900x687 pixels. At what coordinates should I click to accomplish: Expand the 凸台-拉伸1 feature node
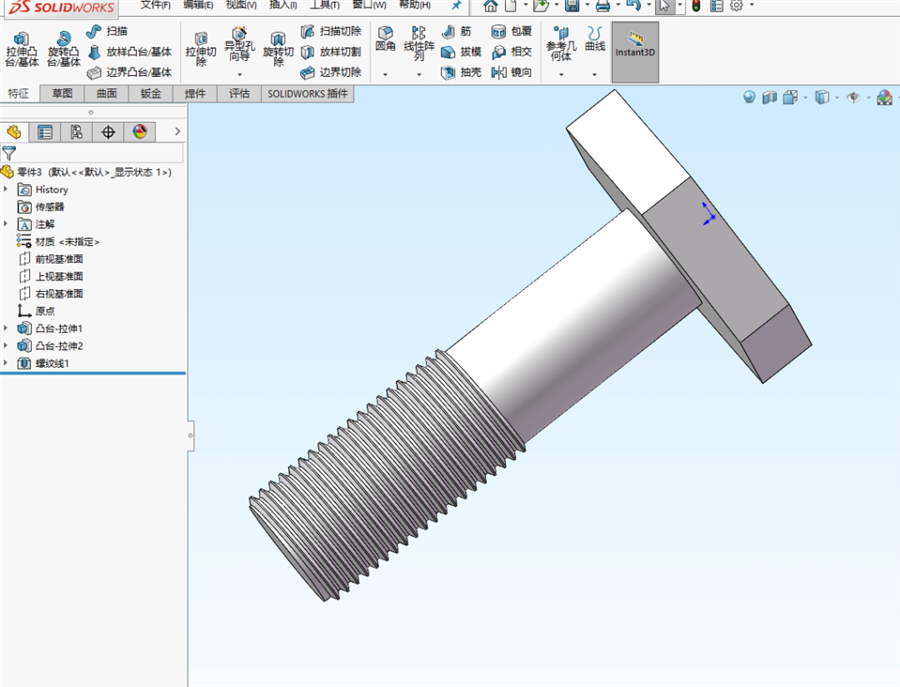click(6, 328)
